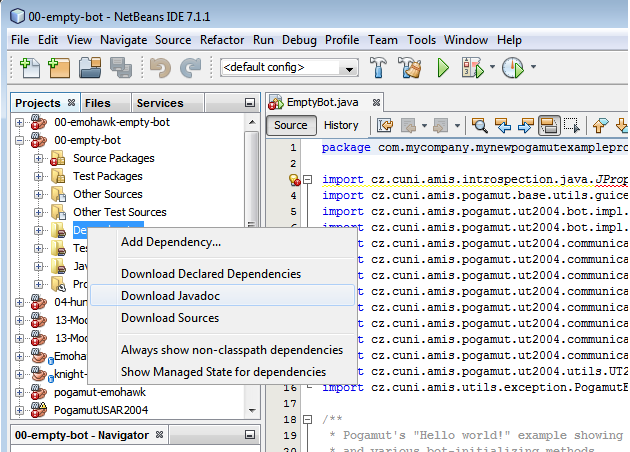The image size is (630, 452).
Task: Open the Refactor menu
Action: [222, 40]
